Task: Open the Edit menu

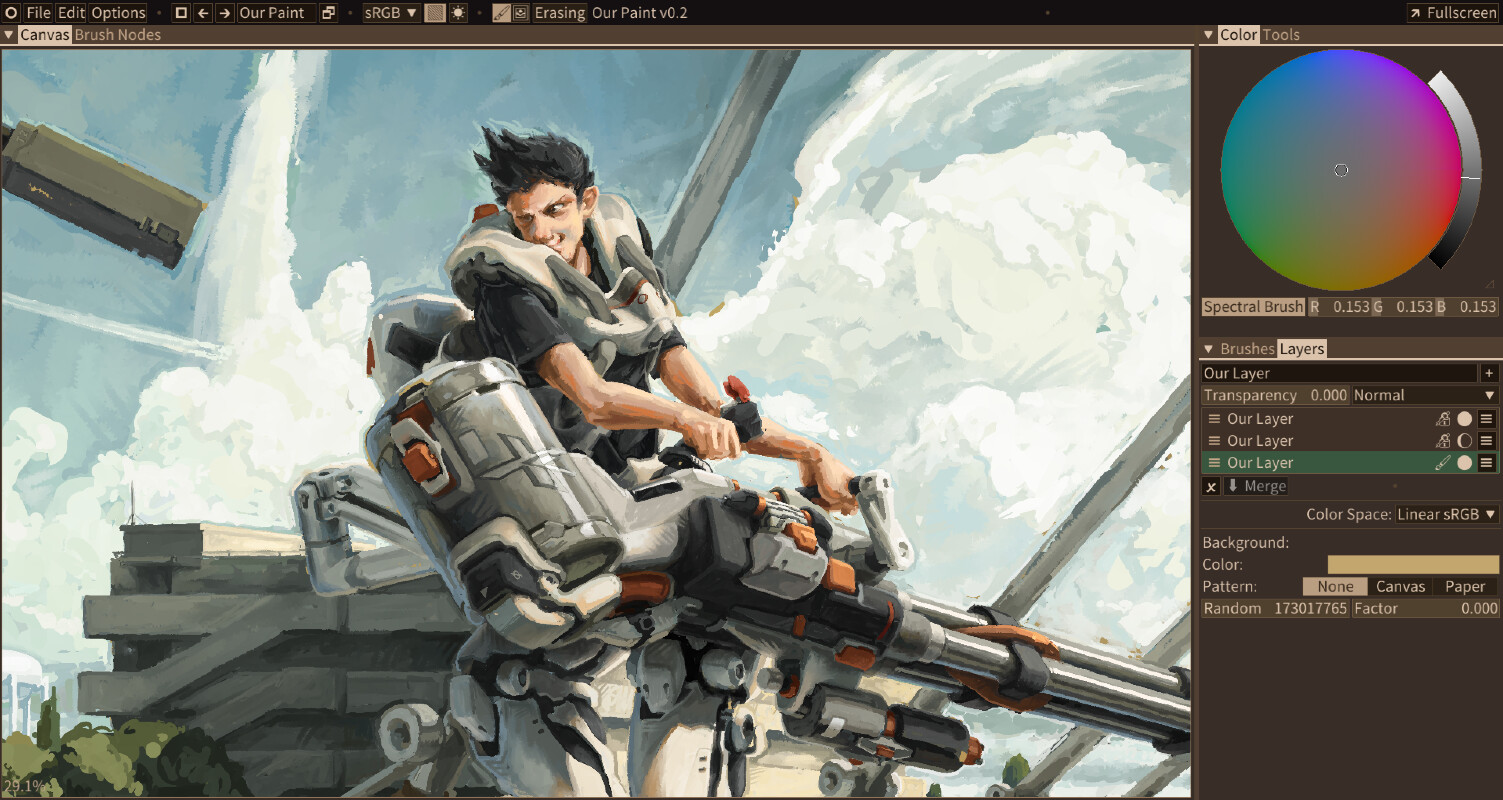Action: [x=71, y=13]
